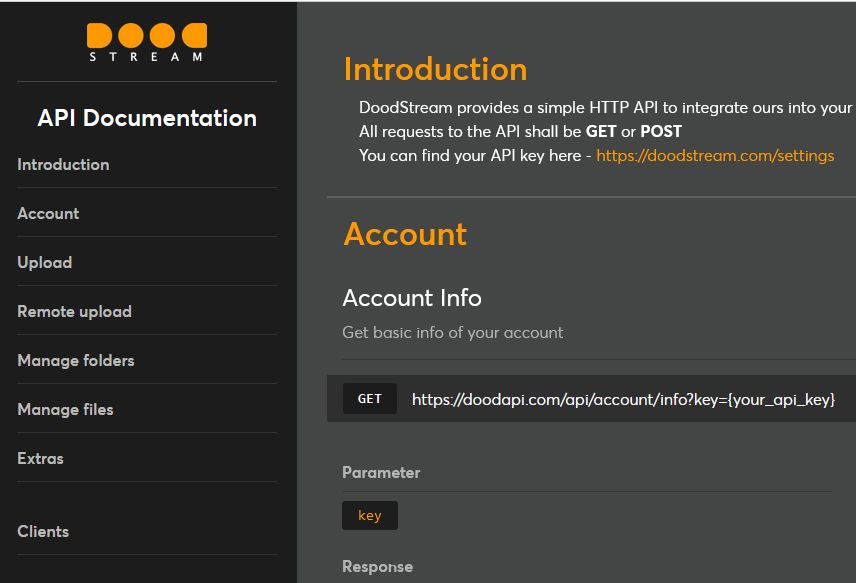Screen dimensions: 856x583
Task: Navigate to Manage folders
Action: pyautogui.click(x=75, y=361)
